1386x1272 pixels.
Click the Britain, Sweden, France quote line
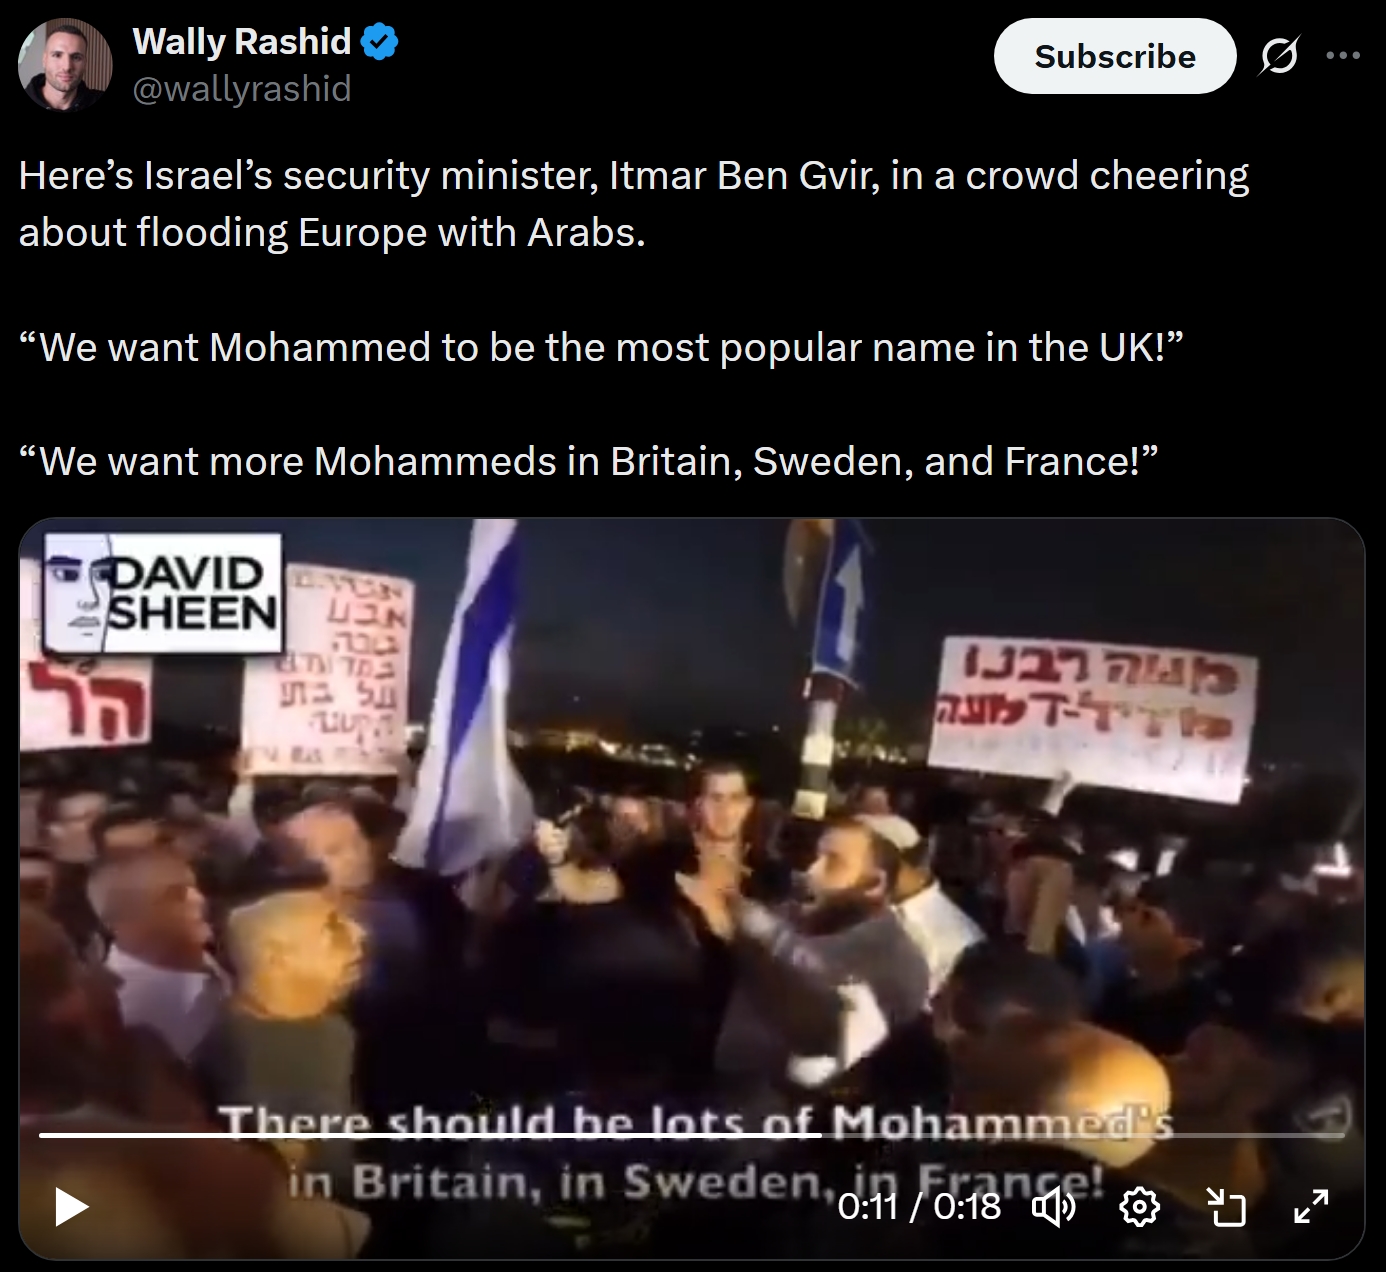588,462
